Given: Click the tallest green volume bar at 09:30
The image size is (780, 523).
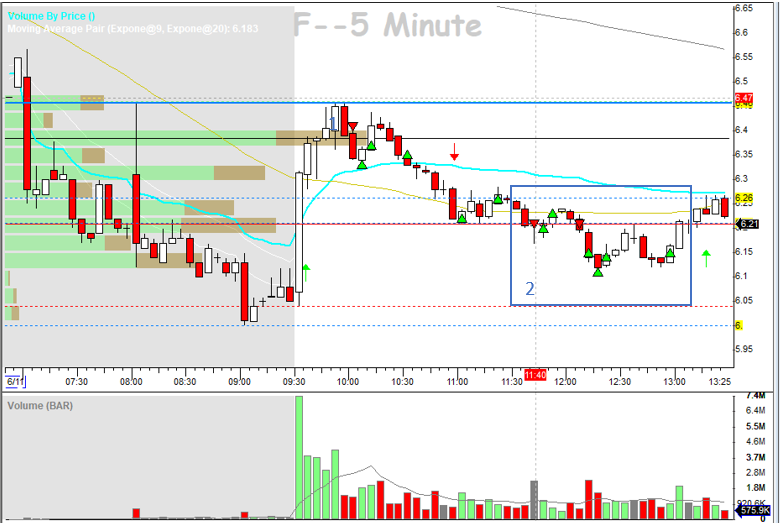Looking at the screenshot, I should [x=297, y=457].
